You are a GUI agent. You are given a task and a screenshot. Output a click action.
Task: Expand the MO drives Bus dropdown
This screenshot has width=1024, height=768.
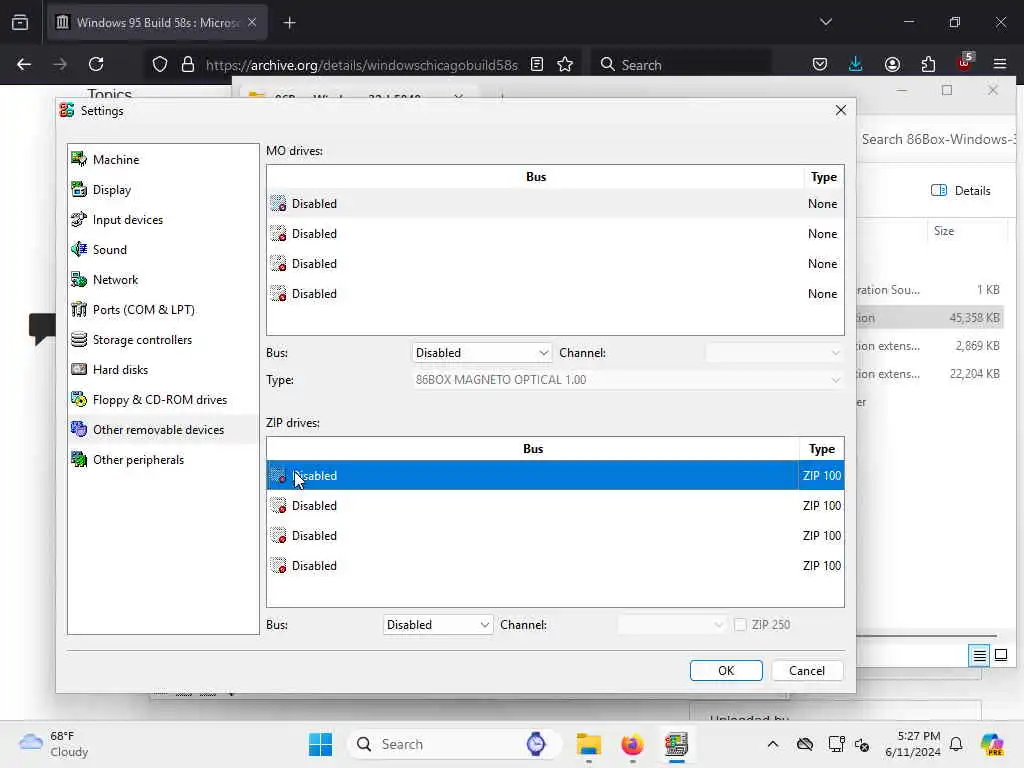click(482, 353)
